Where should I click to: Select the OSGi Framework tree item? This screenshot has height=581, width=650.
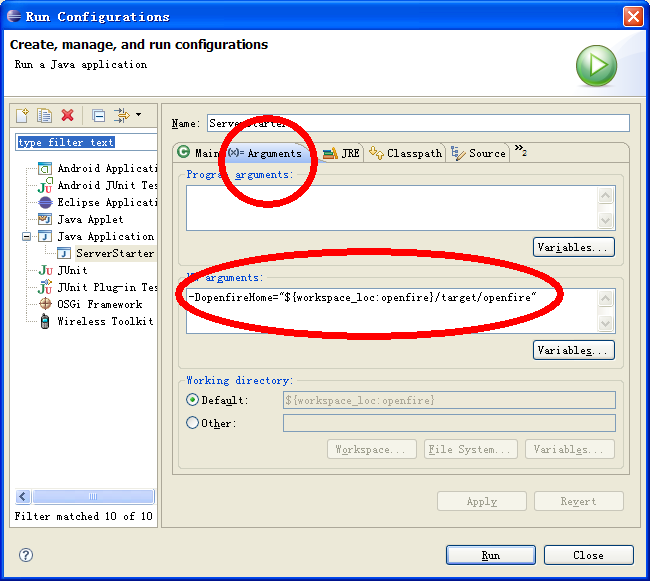click(99, 304)
